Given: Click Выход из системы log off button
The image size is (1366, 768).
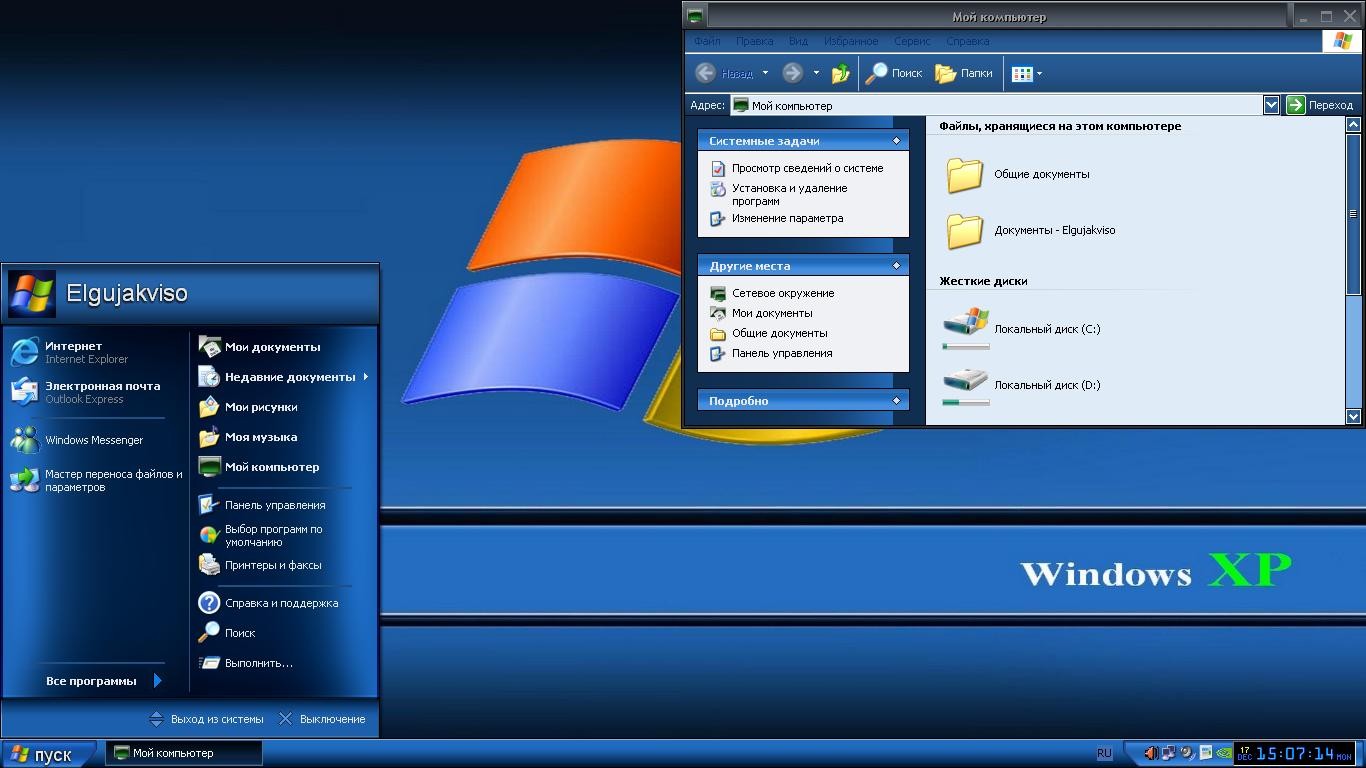Looking at the screenshot, I should (207, 719).
